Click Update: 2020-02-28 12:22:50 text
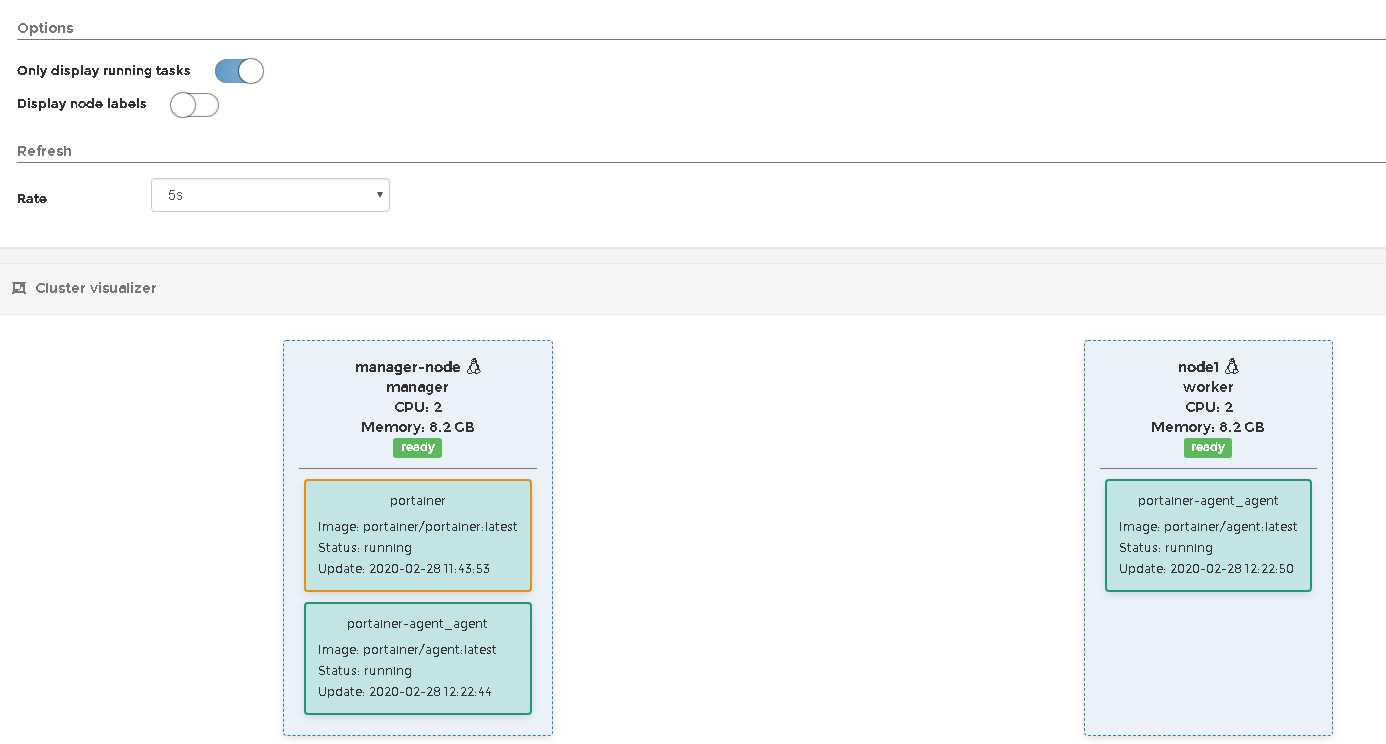Viewport: 1386px width, 744px height. click(1207, 569)
